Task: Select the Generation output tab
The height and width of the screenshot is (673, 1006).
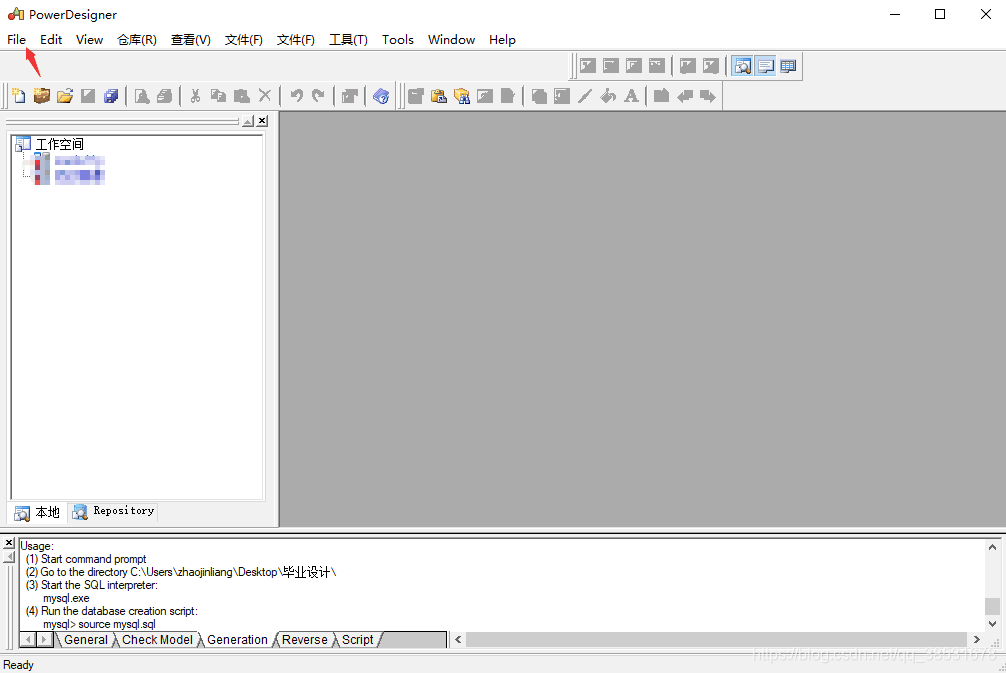Action: [237, 640]
